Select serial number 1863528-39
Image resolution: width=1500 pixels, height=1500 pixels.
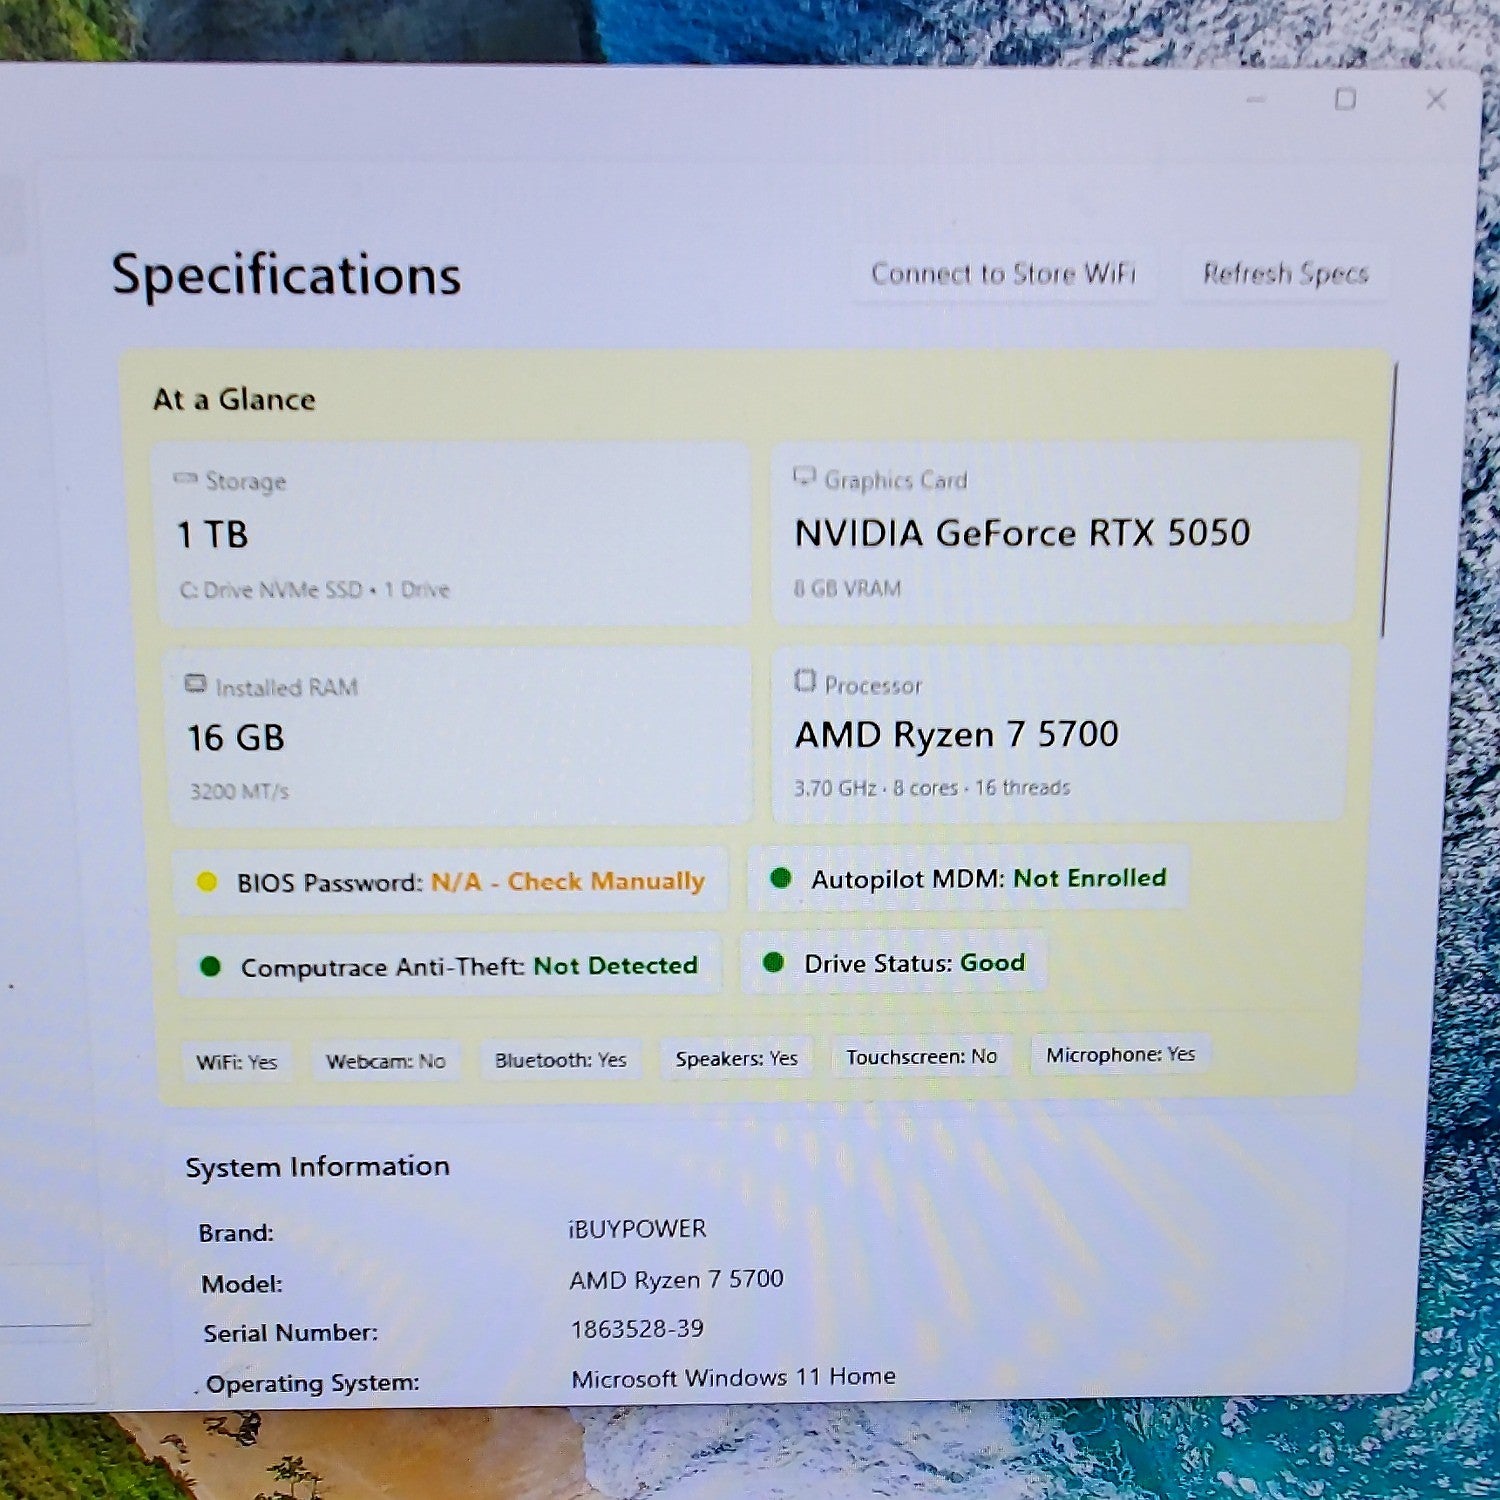tap(637, 1329)
